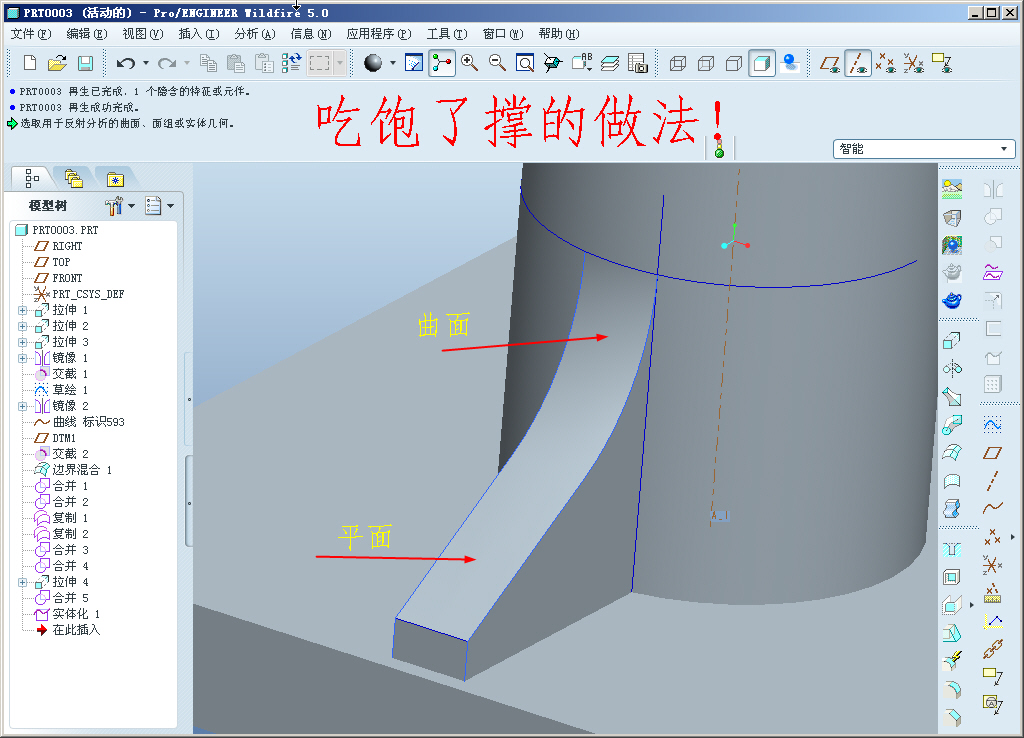Click the Revolve tool icon
1024x738 pixels.
coord(952,369)
